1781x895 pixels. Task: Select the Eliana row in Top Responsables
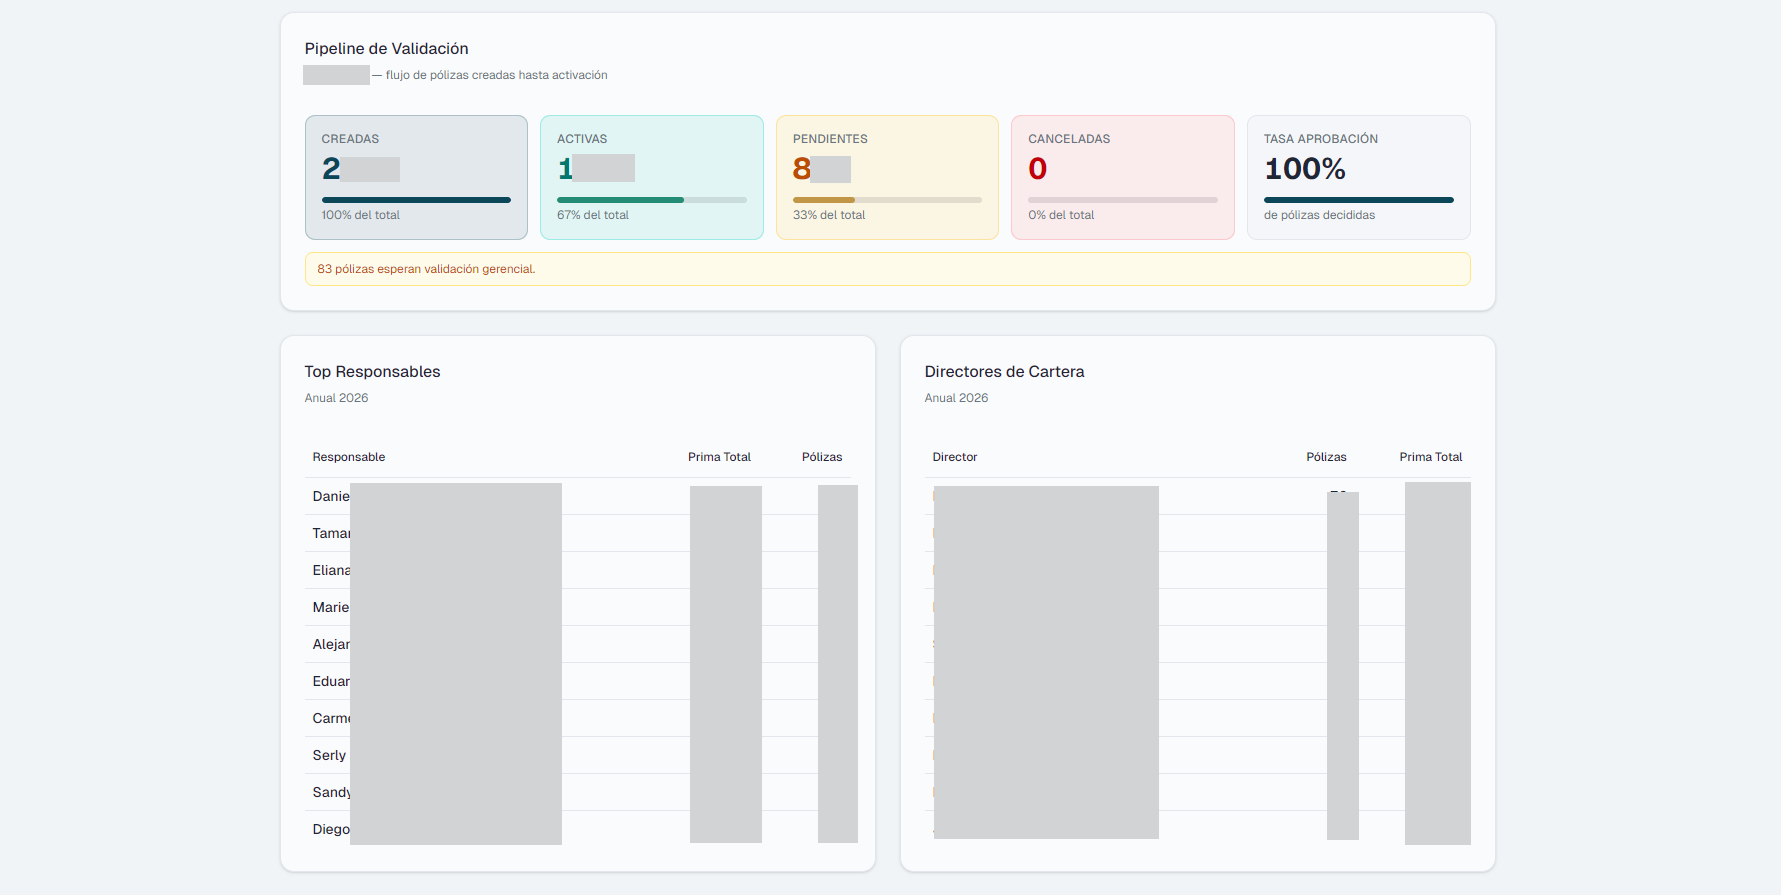[331, 570]
